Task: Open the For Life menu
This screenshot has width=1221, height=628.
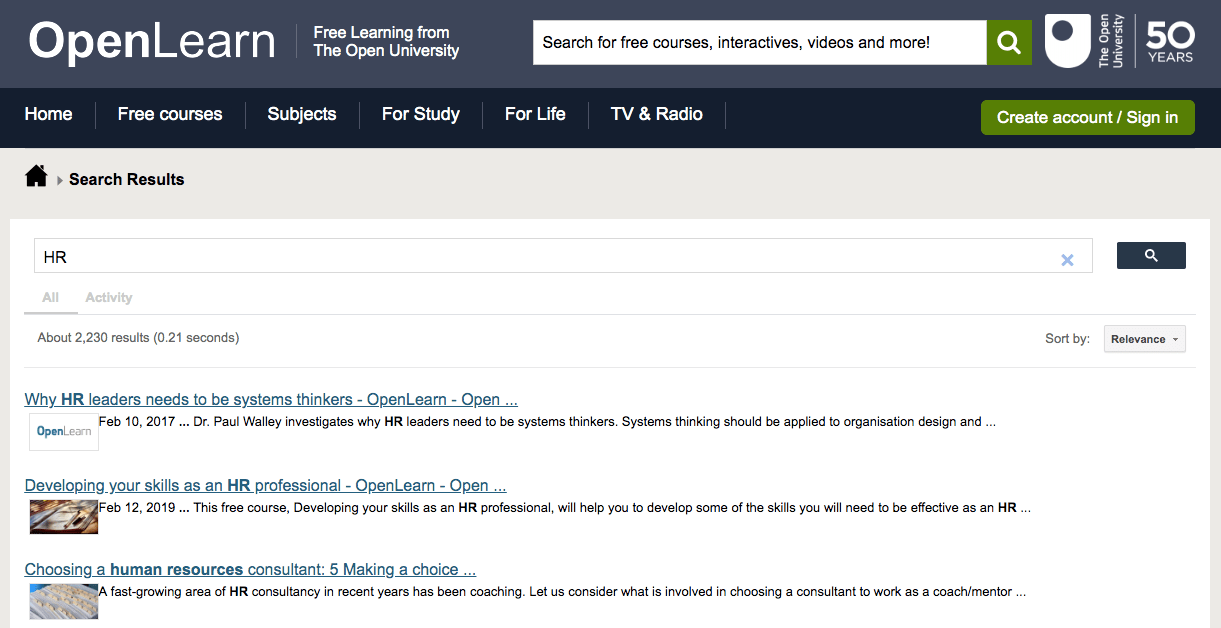Action: coord(535,114)
